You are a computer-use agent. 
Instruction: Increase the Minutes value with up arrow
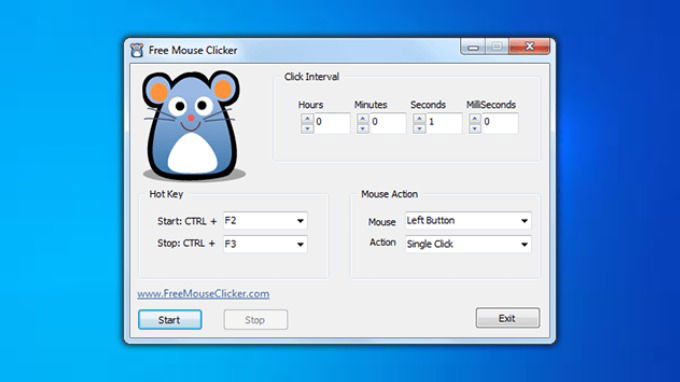tap(363, 118)
